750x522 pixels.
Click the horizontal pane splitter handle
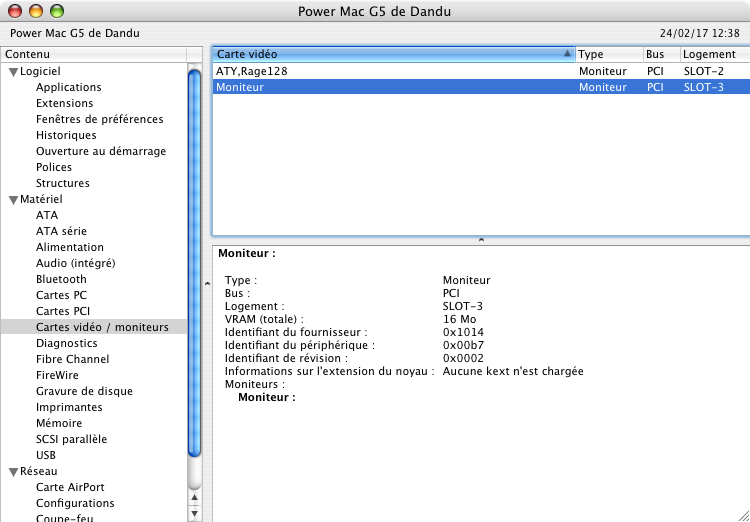[x=481, y=240]
